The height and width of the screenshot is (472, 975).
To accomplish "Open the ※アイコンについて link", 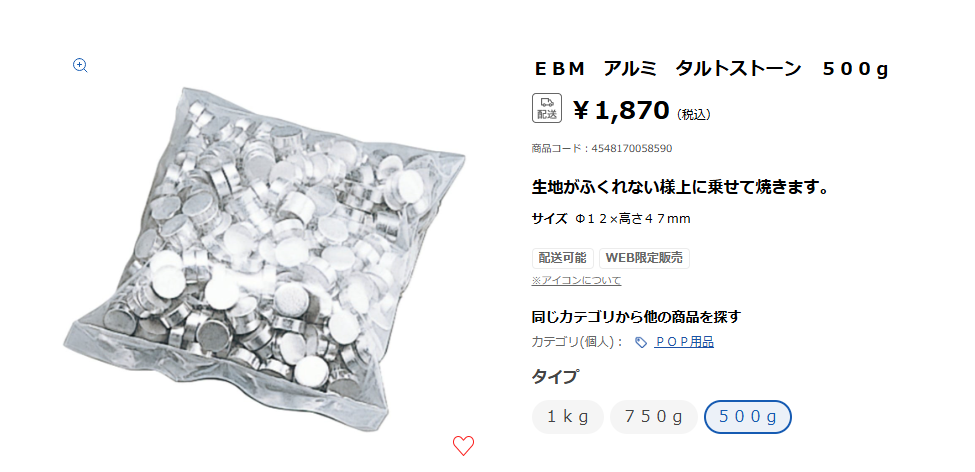I will coord(576,280).
